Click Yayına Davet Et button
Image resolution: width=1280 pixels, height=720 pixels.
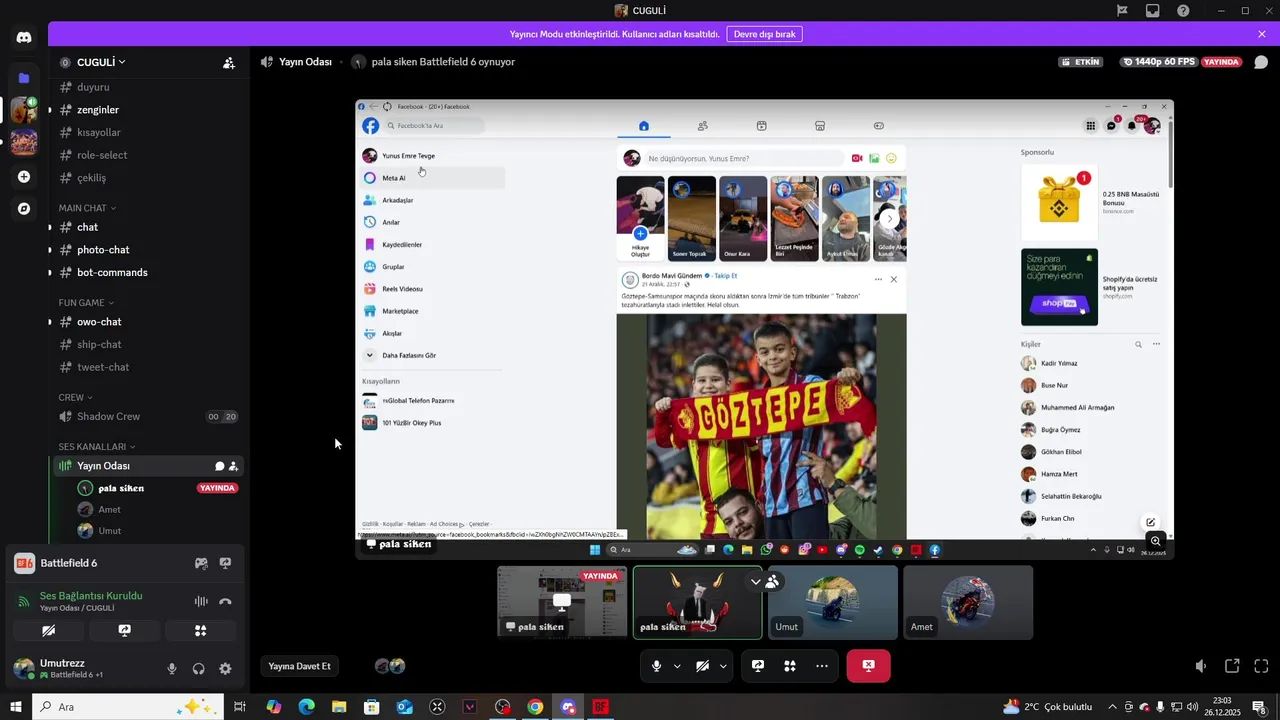[x=299, y=666]
